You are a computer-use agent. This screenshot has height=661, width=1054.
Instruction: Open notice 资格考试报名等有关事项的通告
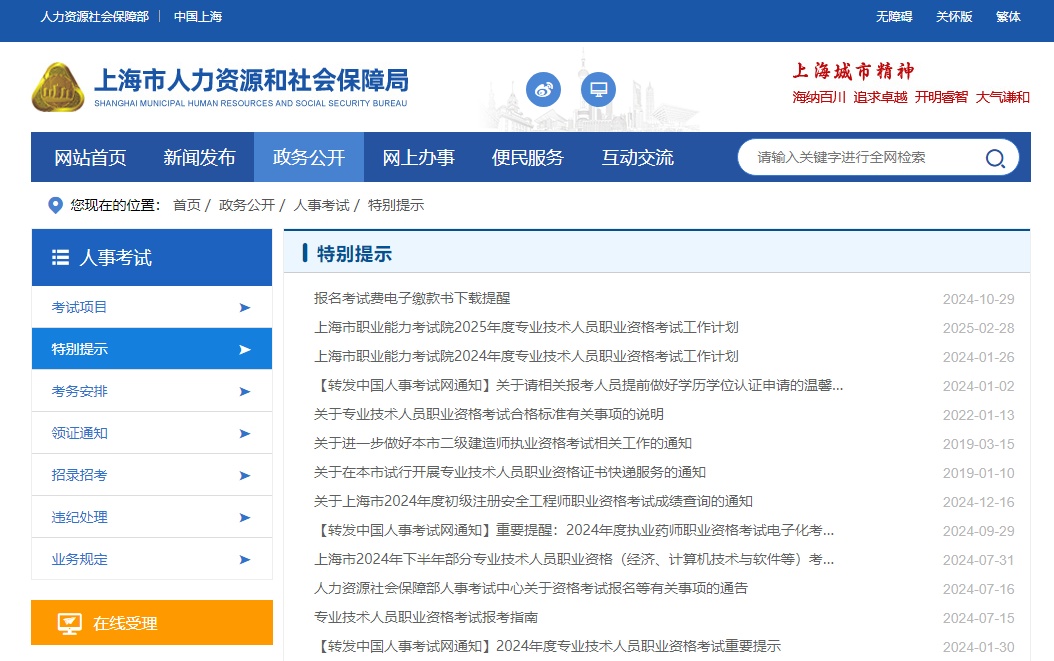[531, 588]
